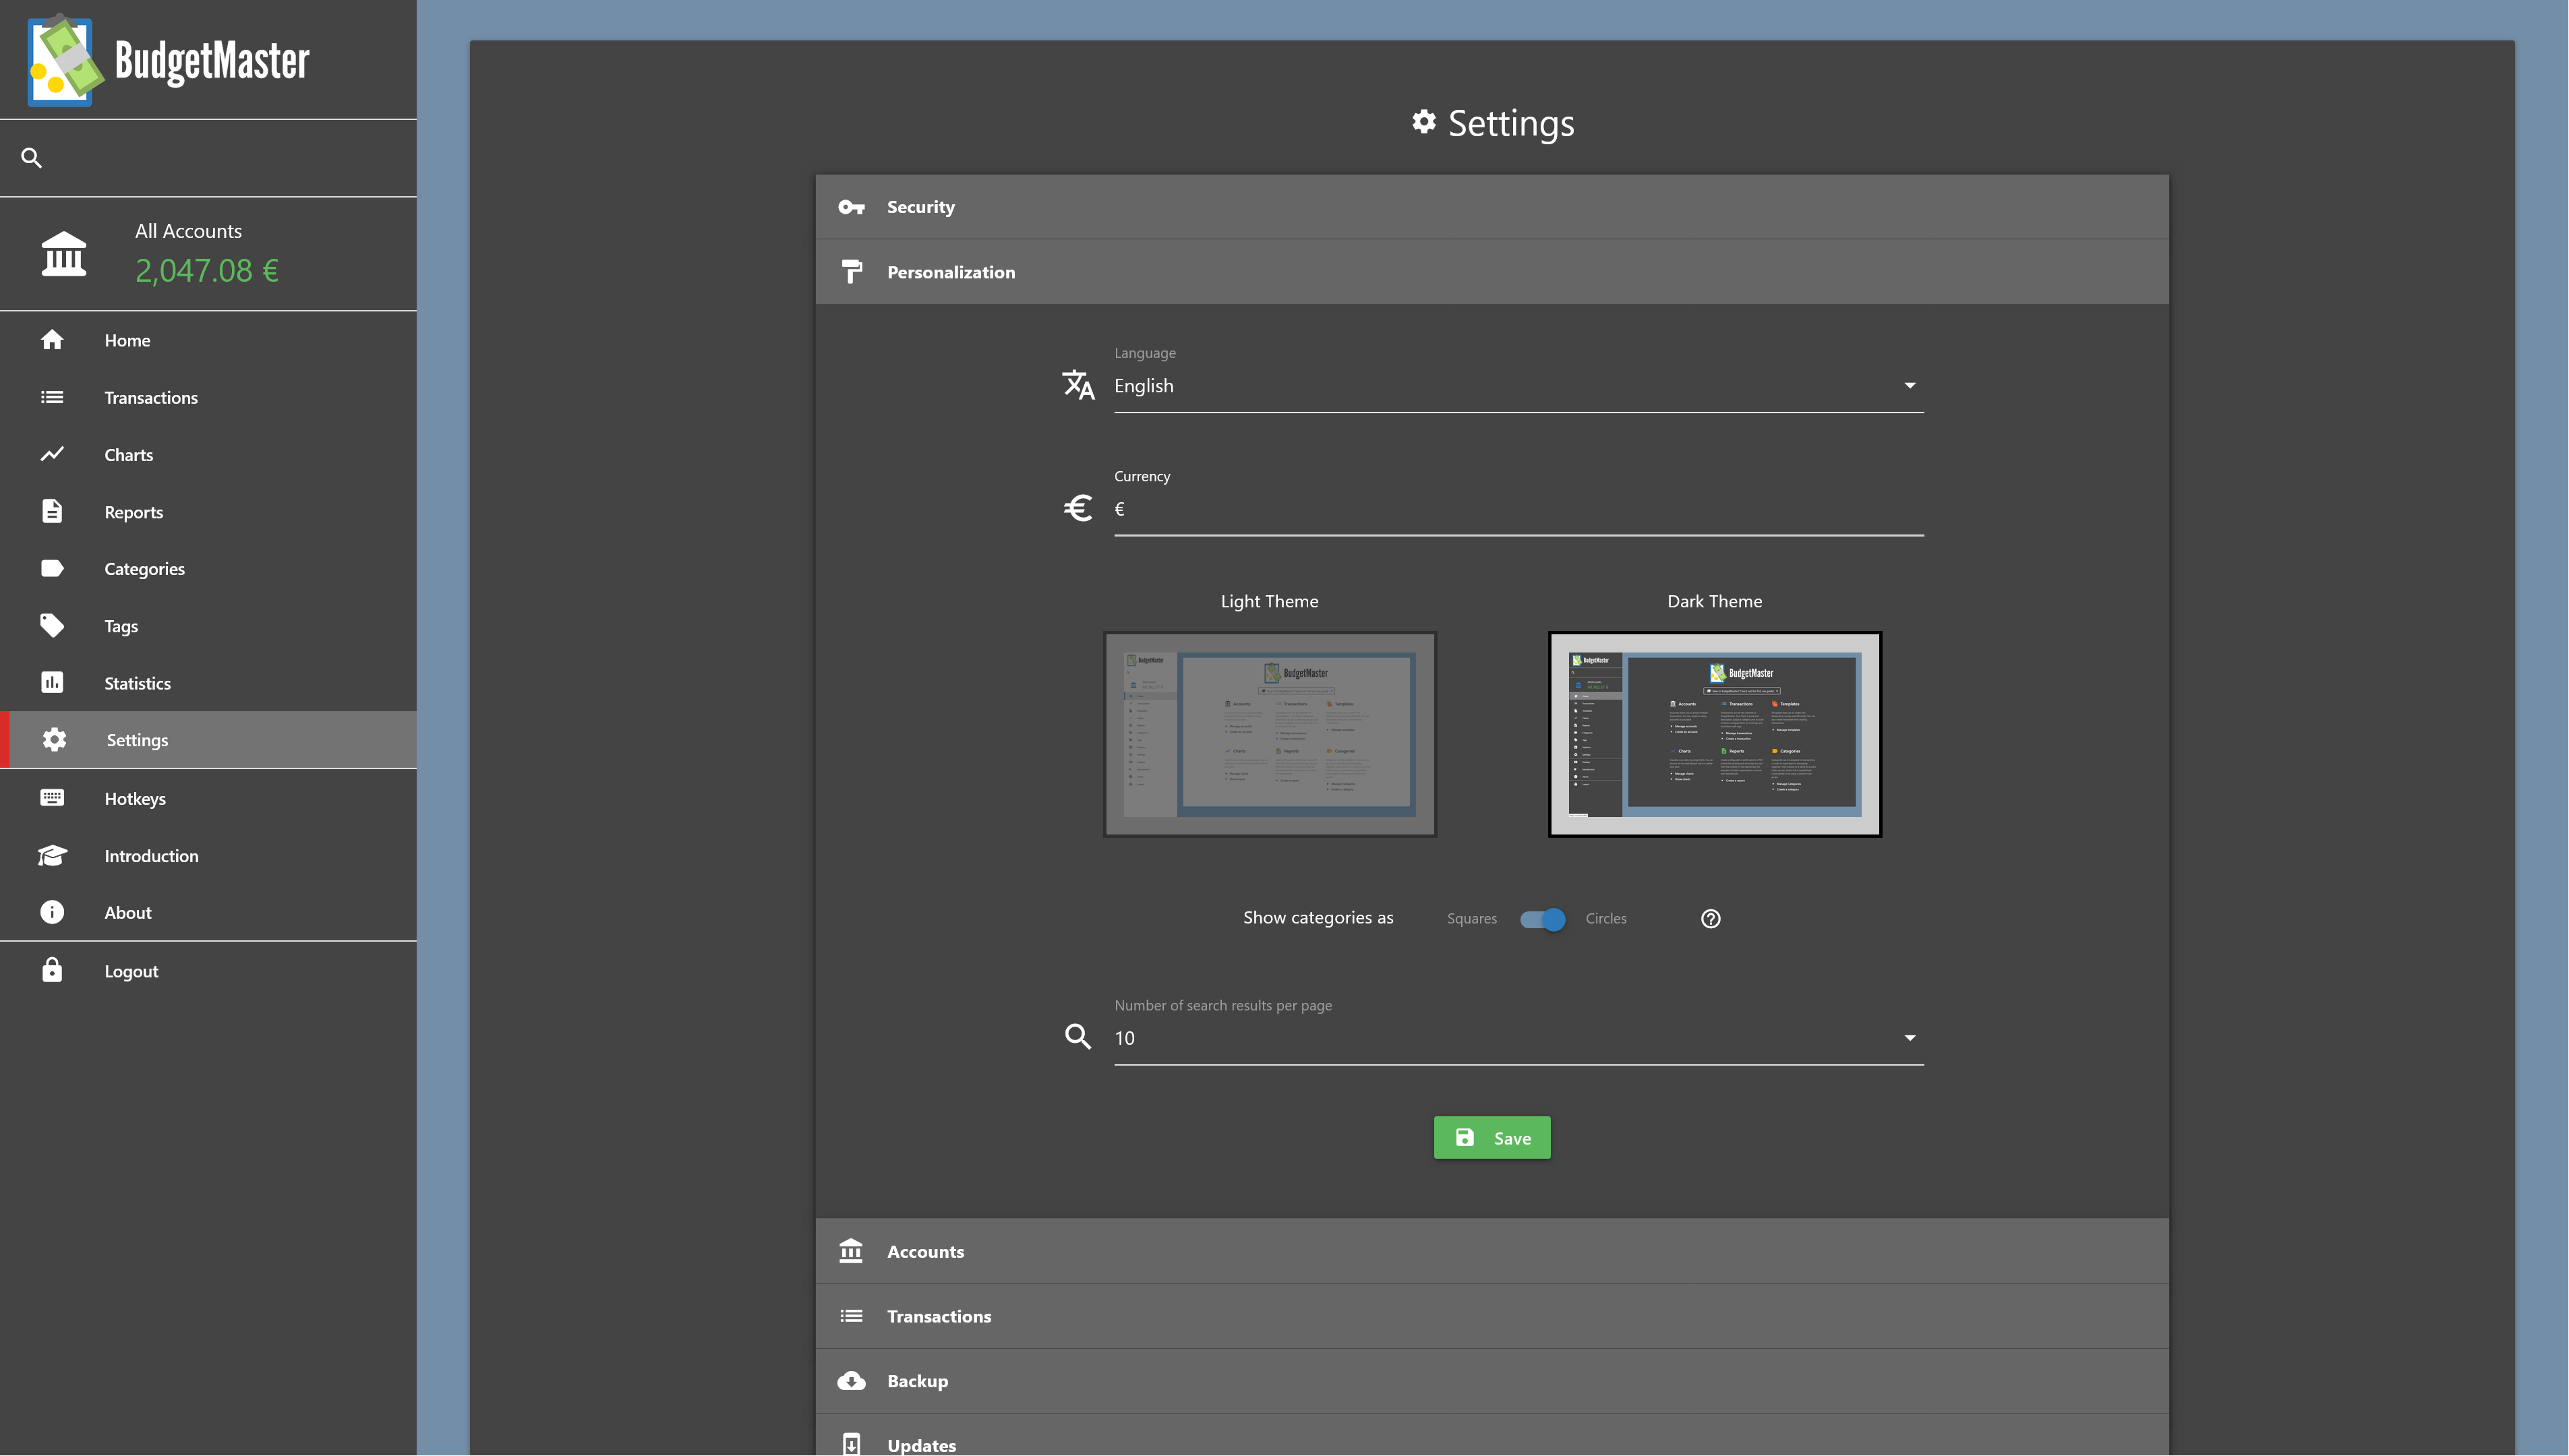Click the Categories label icon
This screenshot has width=2569, height=1456.
52,568
